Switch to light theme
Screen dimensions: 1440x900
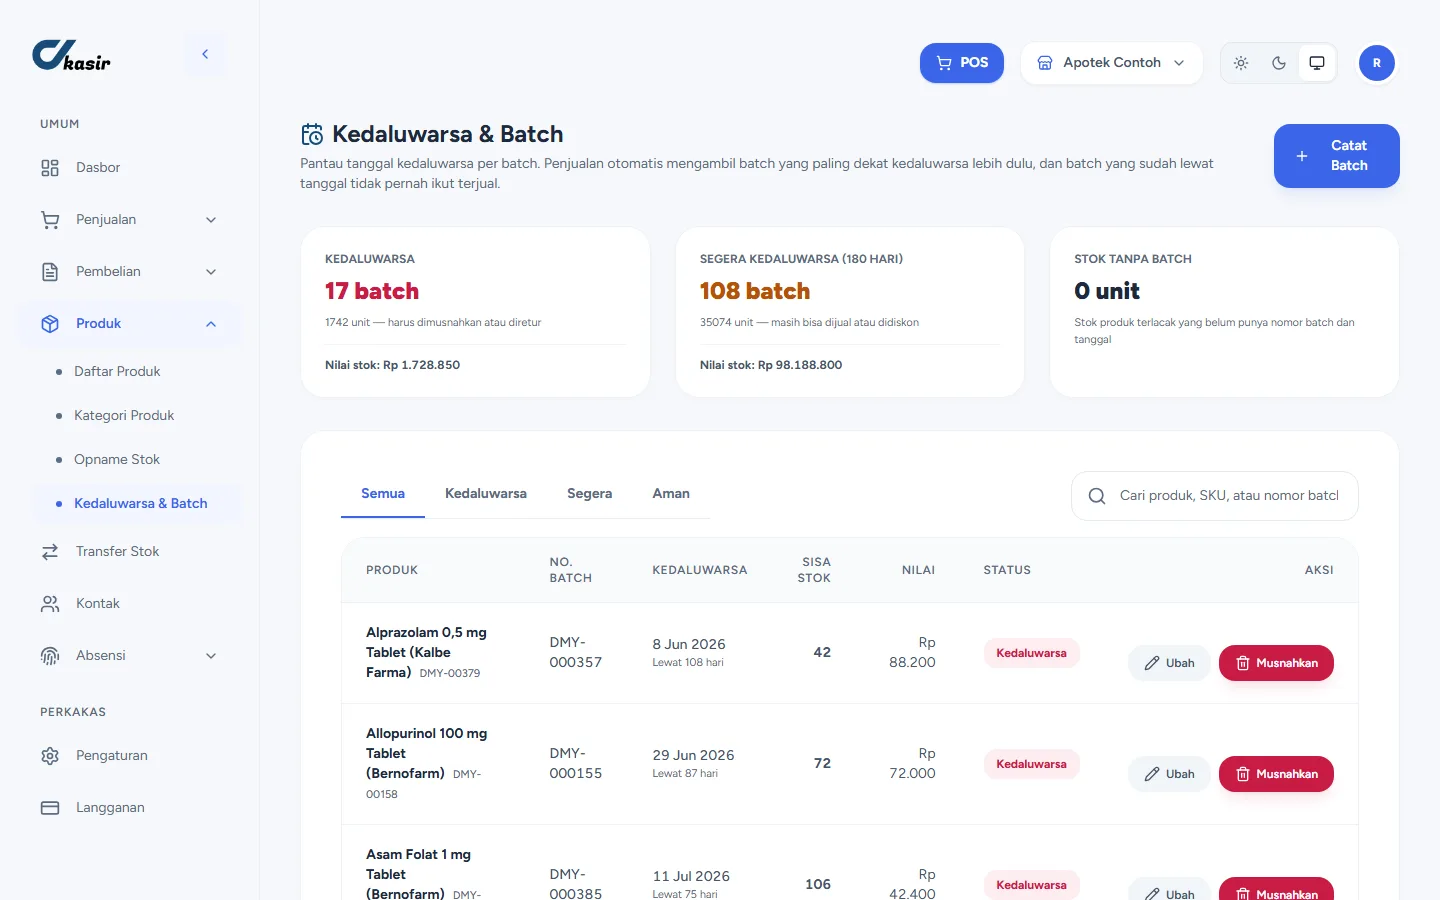point(1241,63)
